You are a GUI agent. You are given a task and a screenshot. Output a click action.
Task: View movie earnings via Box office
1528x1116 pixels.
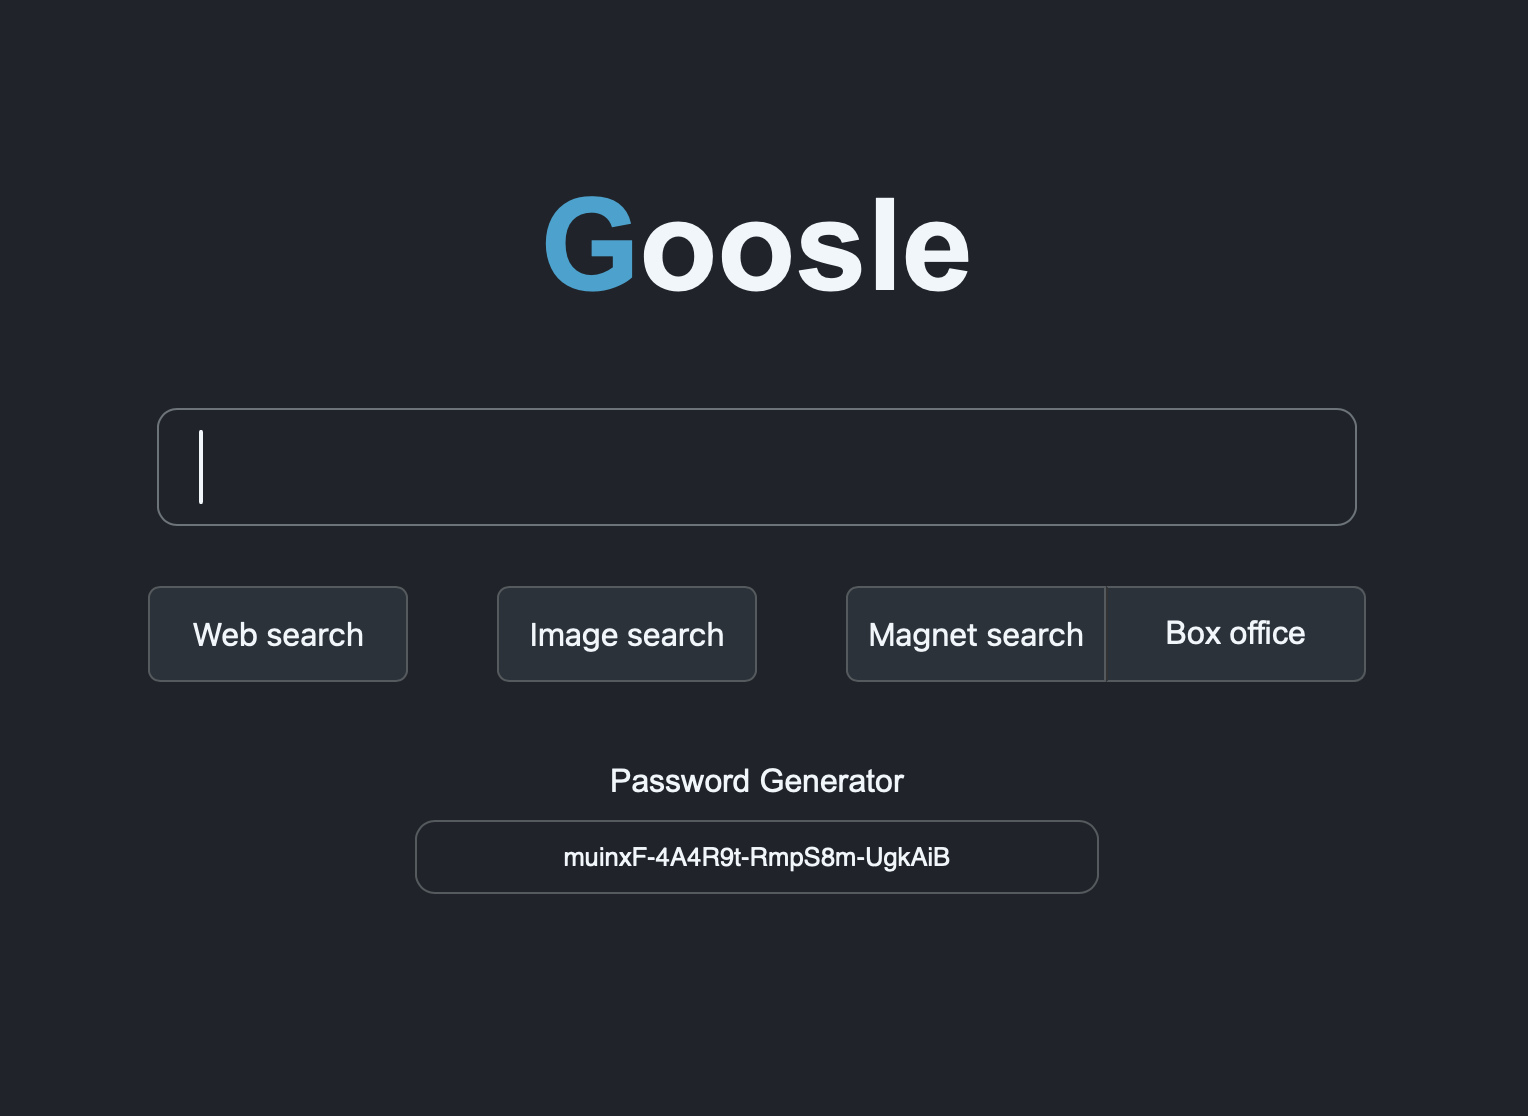pos(1236,634)
